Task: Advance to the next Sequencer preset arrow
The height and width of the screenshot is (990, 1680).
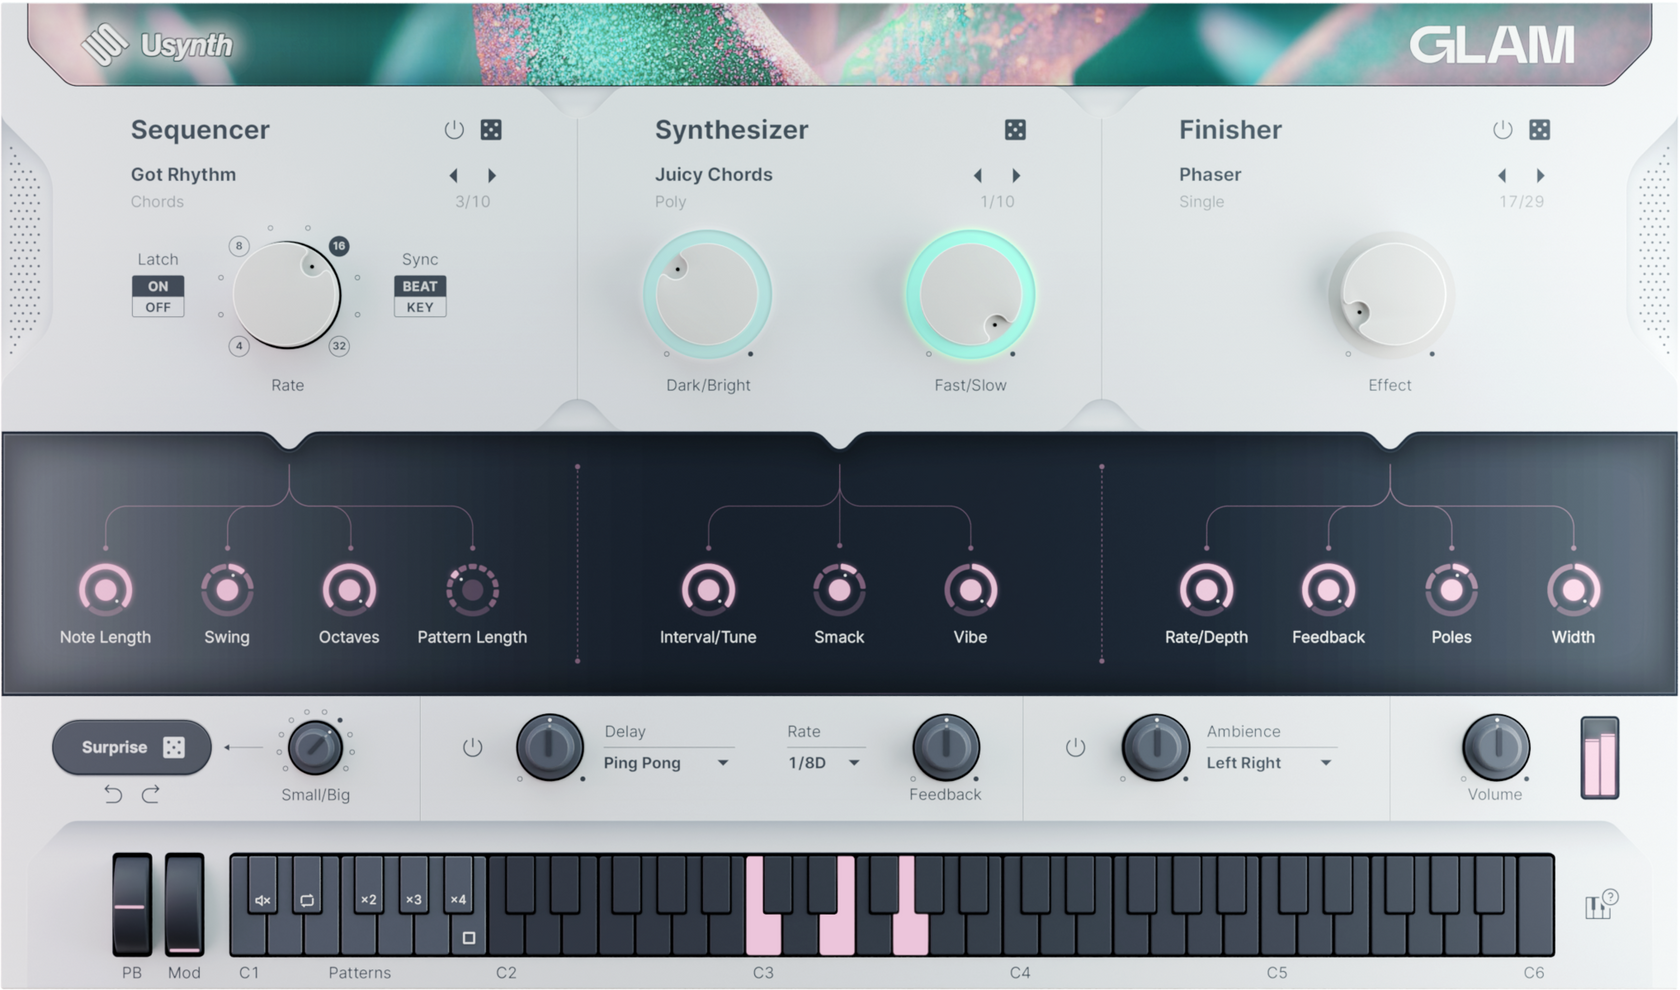Action: 491,174
